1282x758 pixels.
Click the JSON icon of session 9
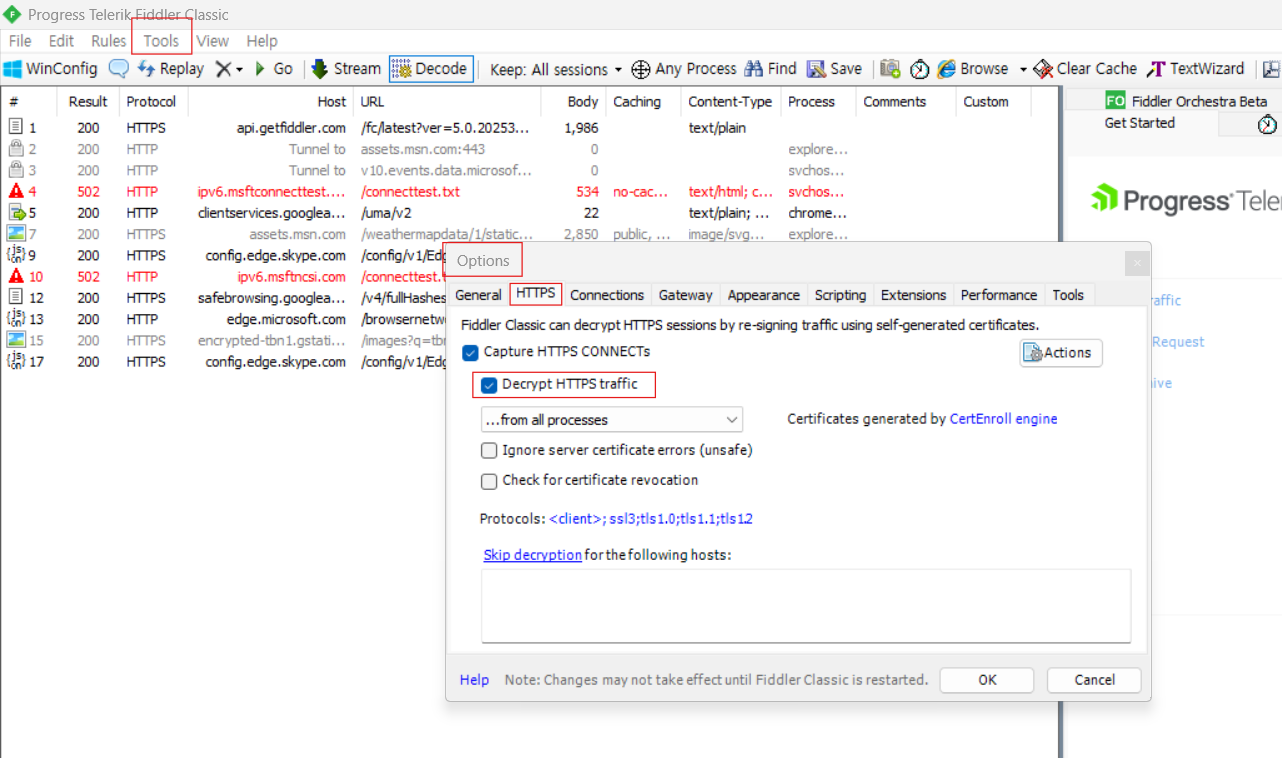[x=16, y=255]
